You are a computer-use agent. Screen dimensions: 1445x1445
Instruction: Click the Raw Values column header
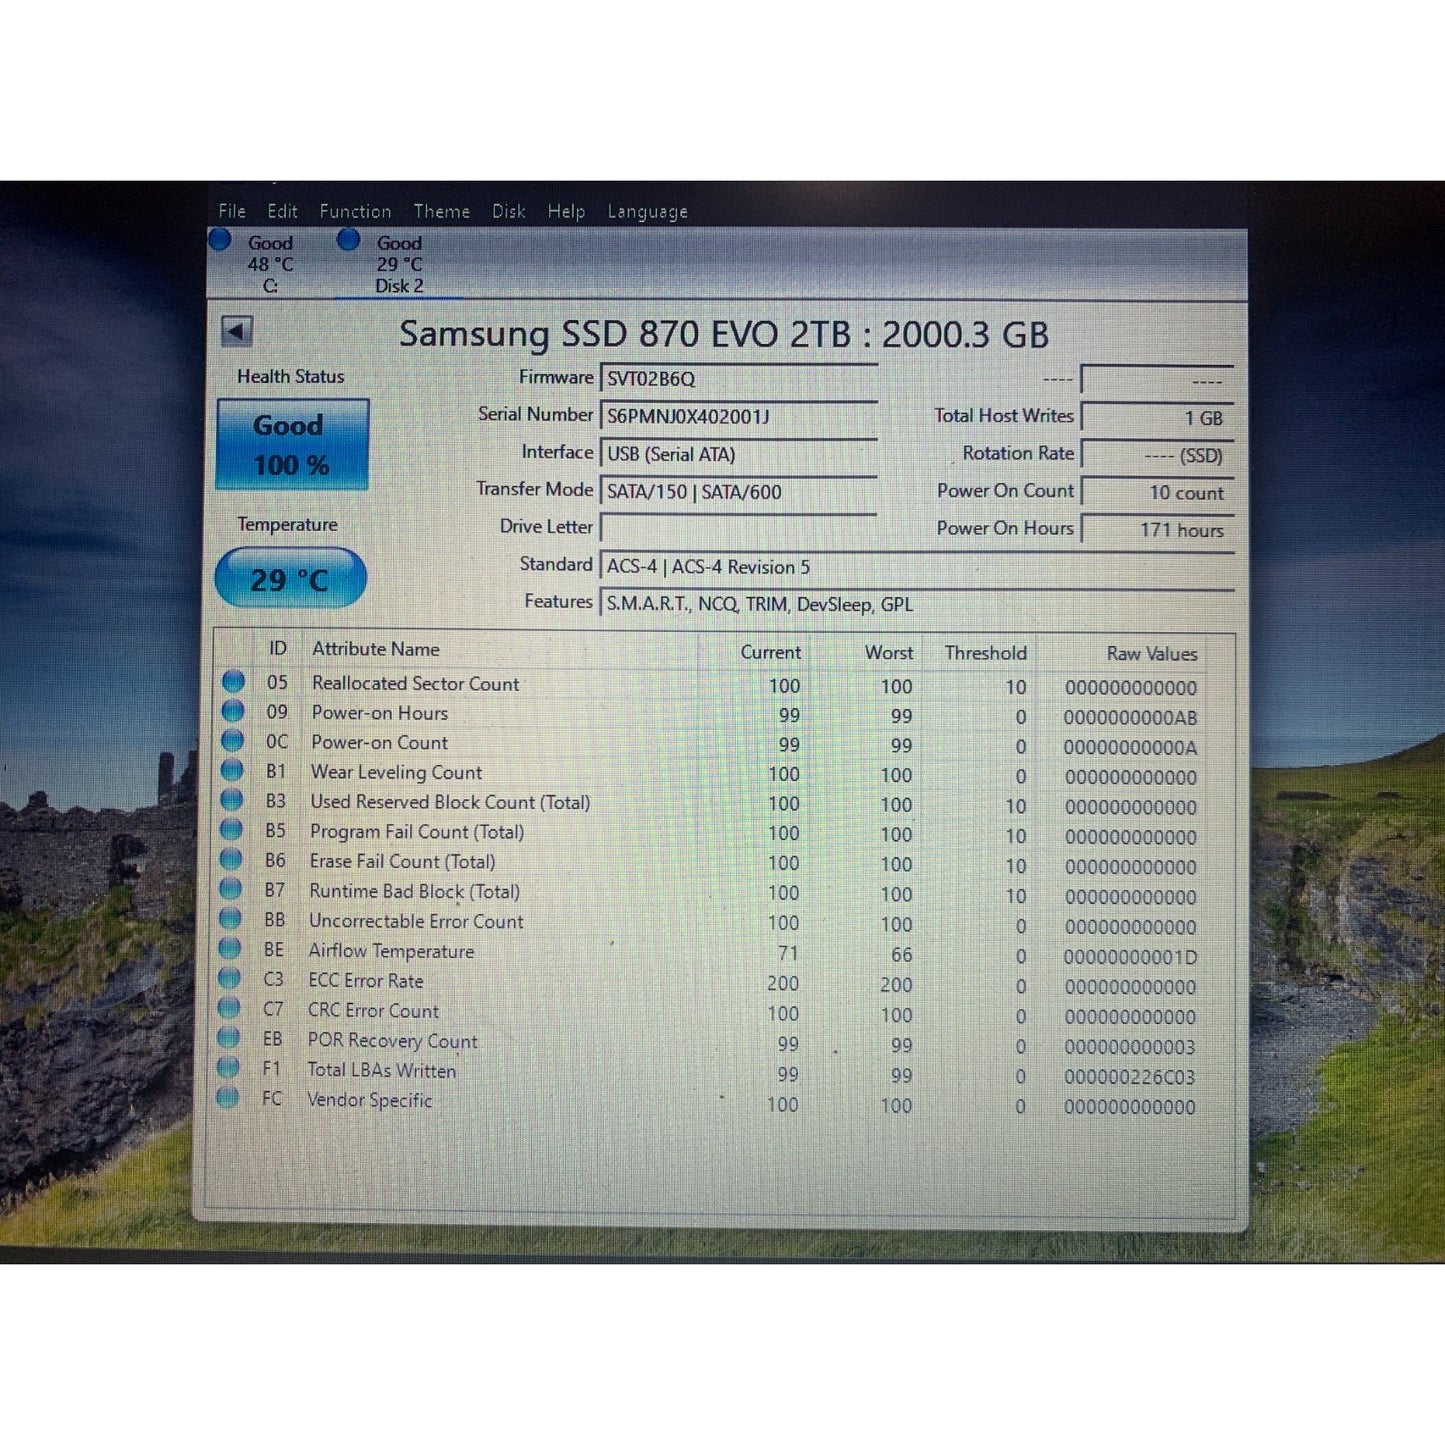click(x=1152, y=654)
